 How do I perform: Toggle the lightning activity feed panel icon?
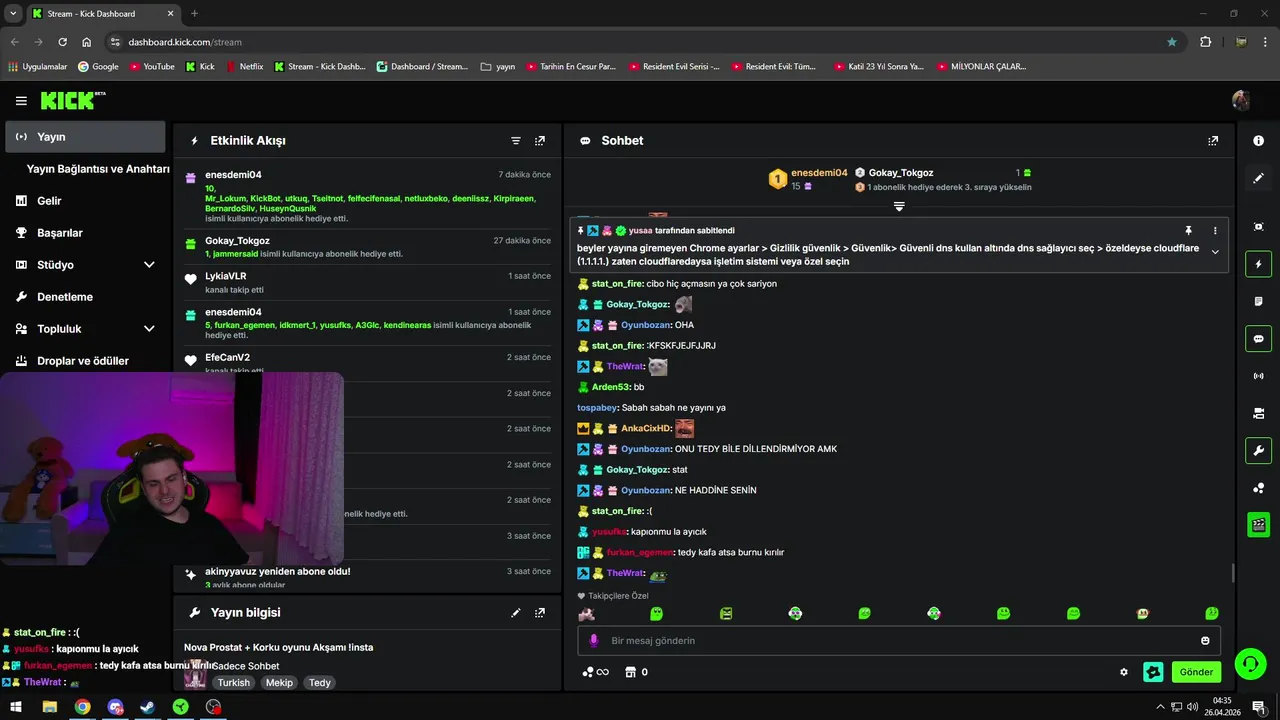tap(1258, 265)
